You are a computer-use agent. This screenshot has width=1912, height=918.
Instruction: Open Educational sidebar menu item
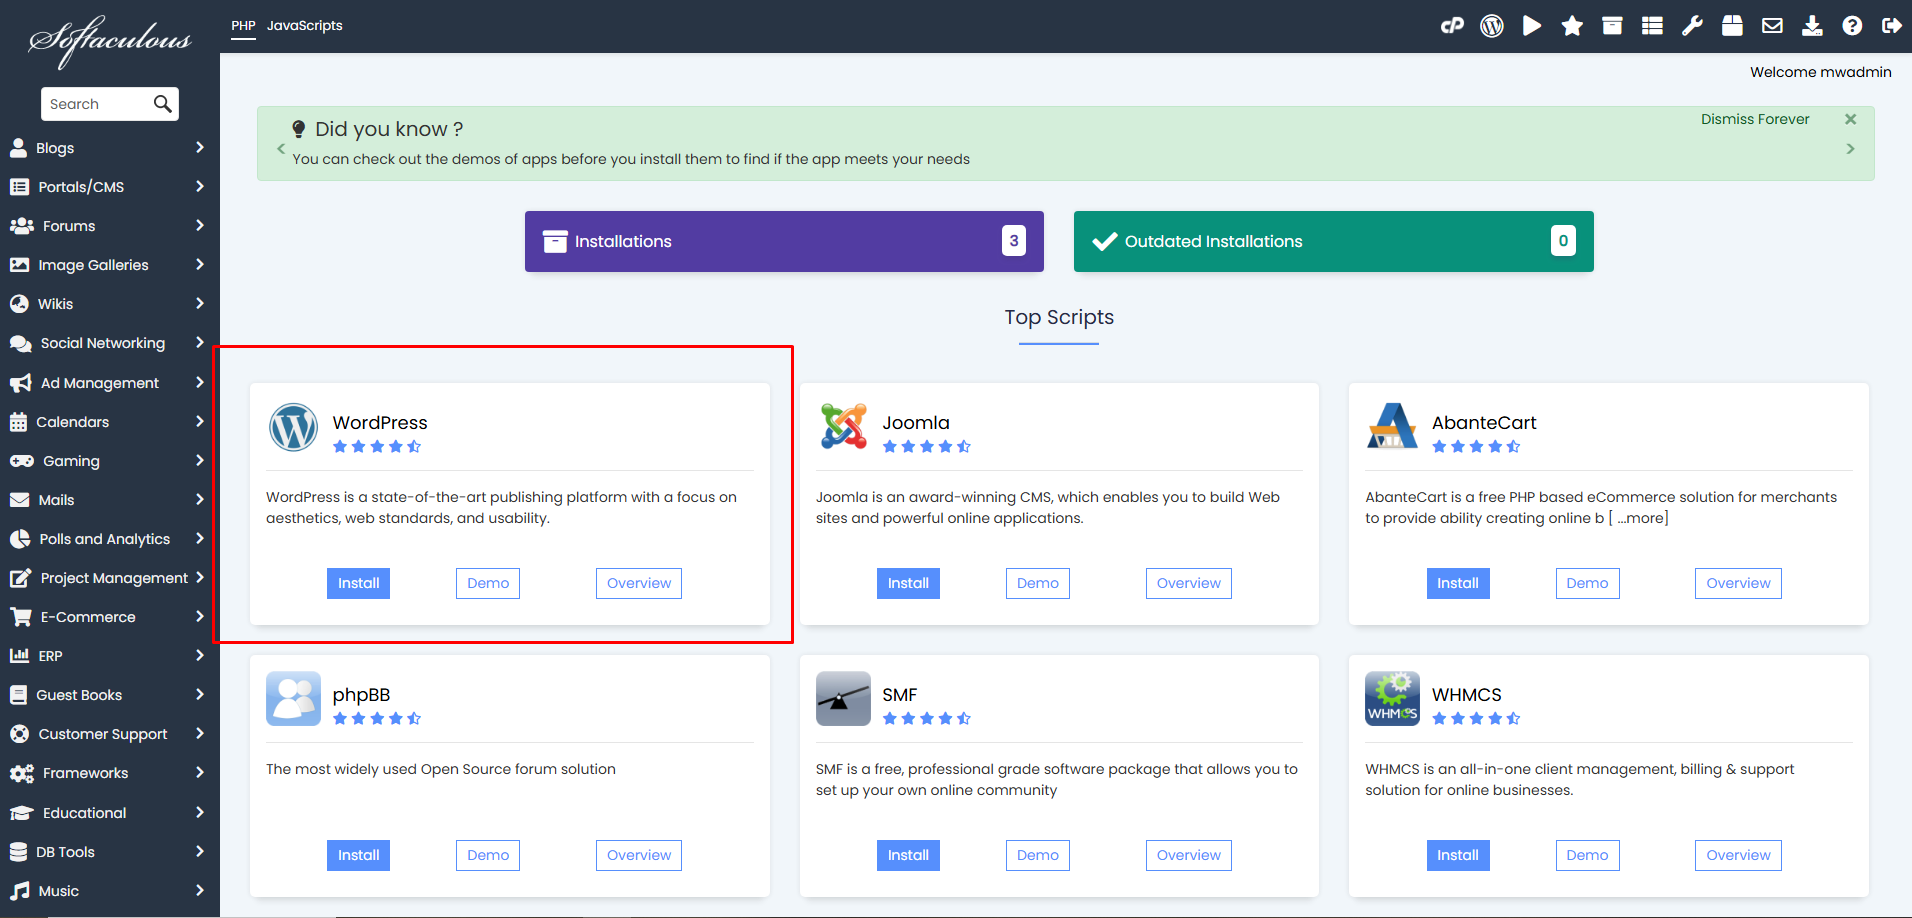point(108,813)
